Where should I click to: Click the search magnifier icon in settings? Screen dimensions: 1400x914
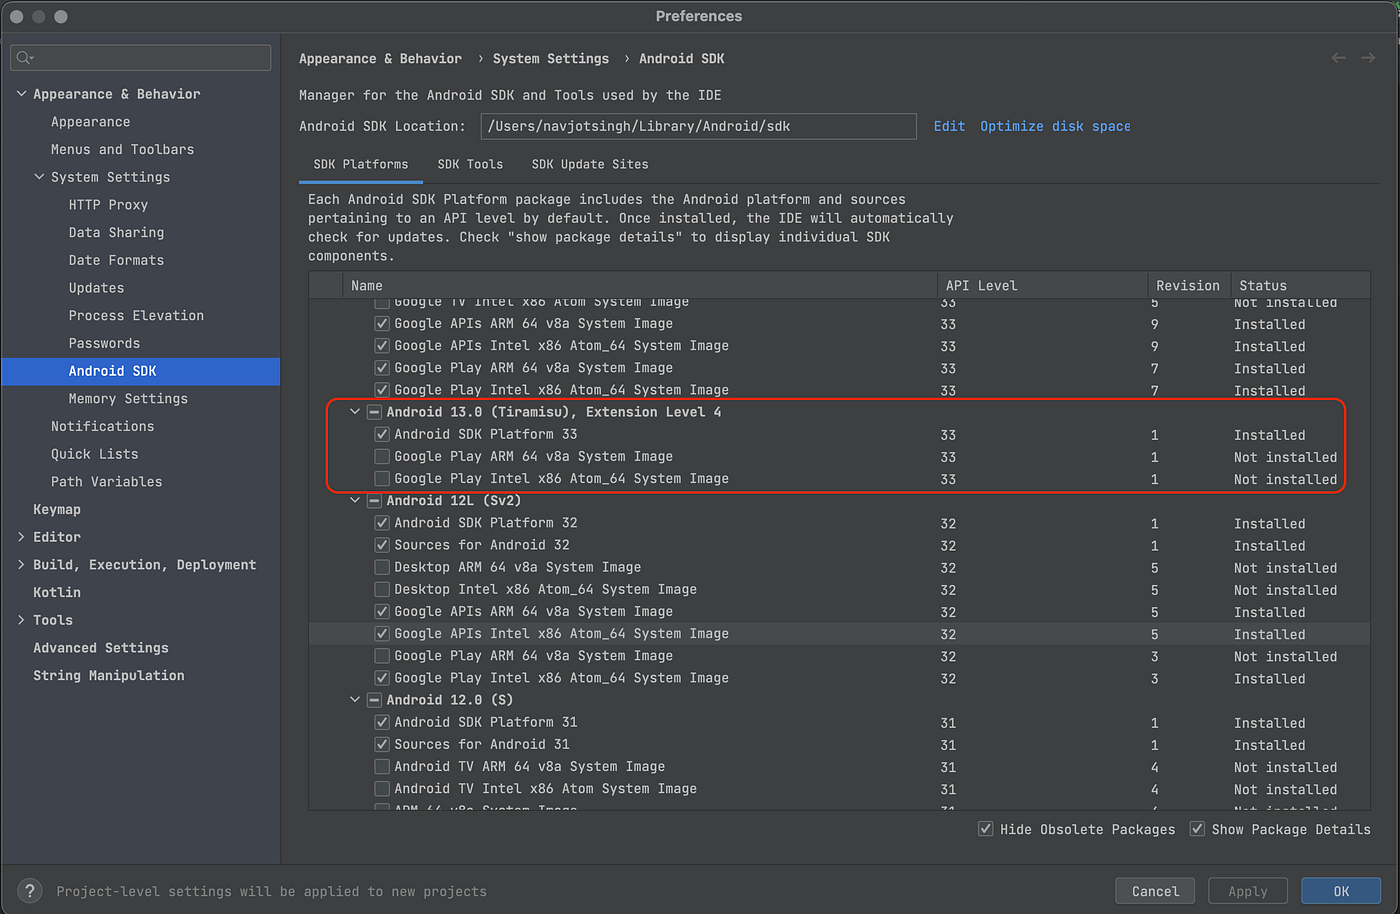[x=24, y=58]
